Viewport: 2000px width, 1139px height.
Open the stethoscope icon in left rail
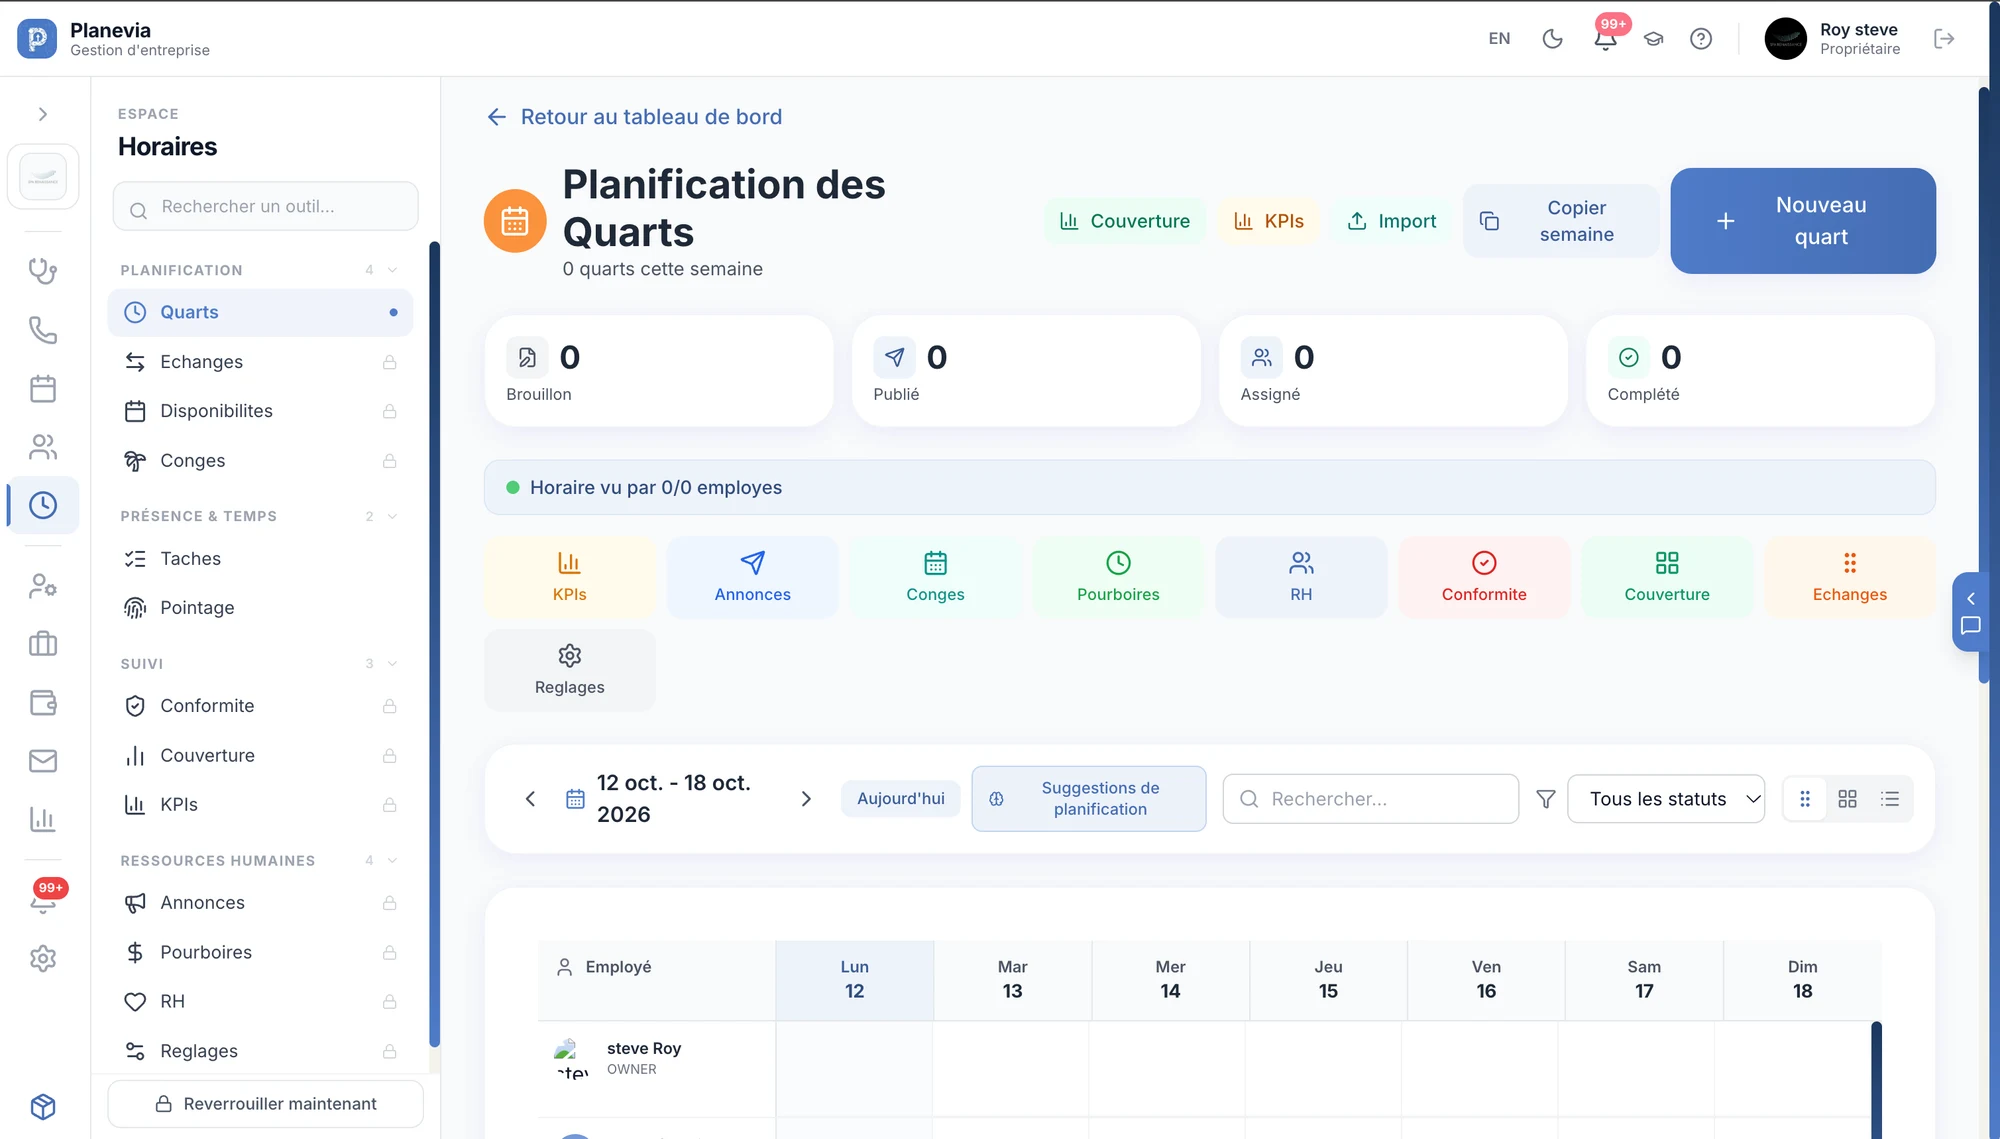43,271
